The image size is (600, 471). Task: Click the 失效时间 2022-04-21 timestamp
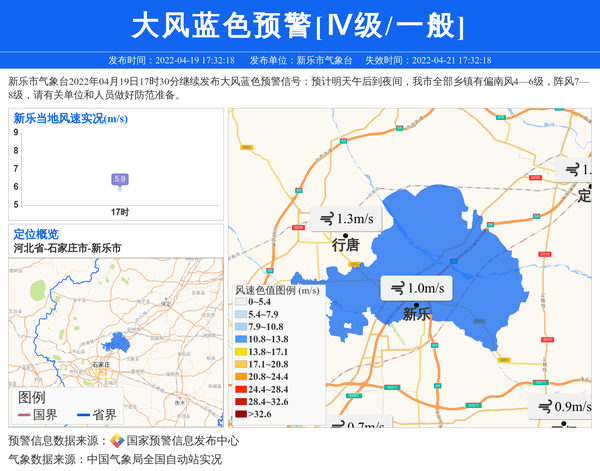[x=428, y=60]
